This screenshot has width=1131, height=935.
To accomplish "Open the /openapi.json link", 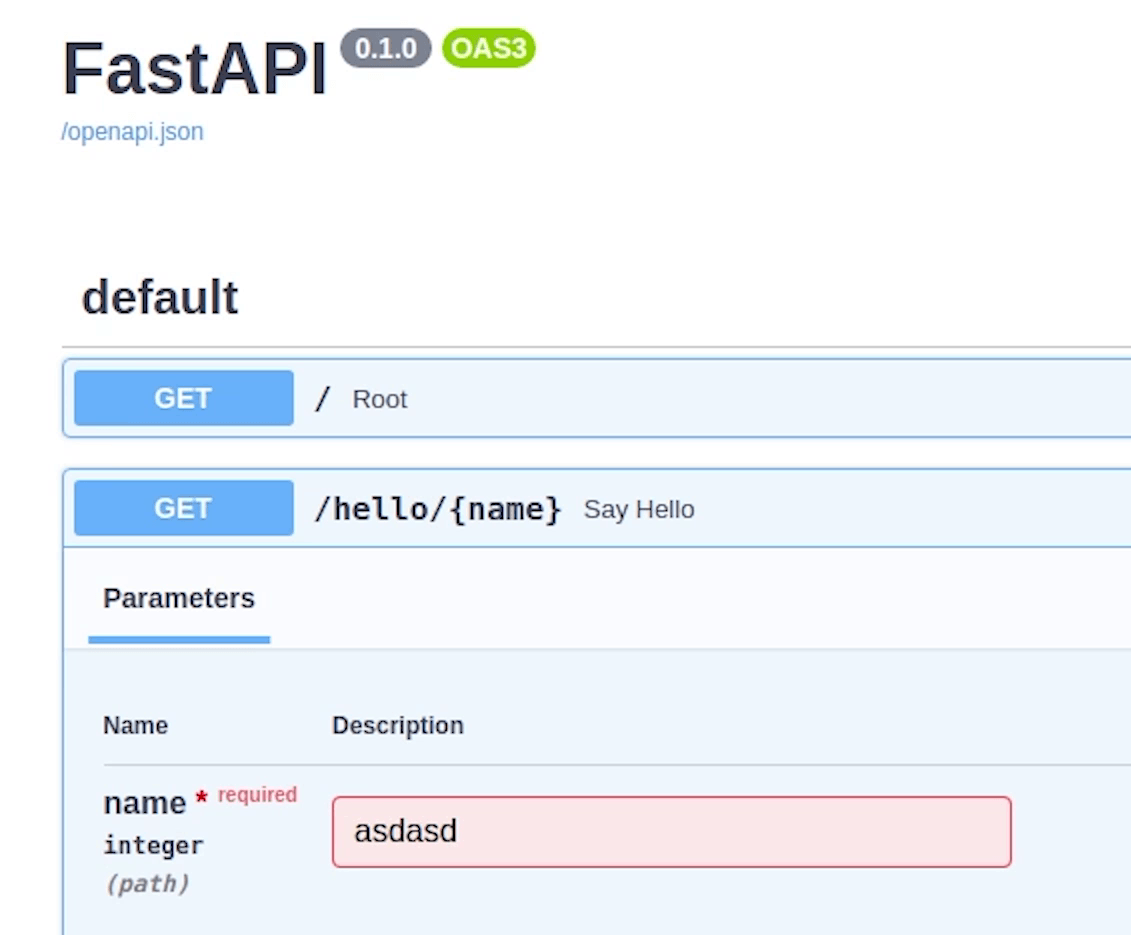I will (x=132, y=132).
